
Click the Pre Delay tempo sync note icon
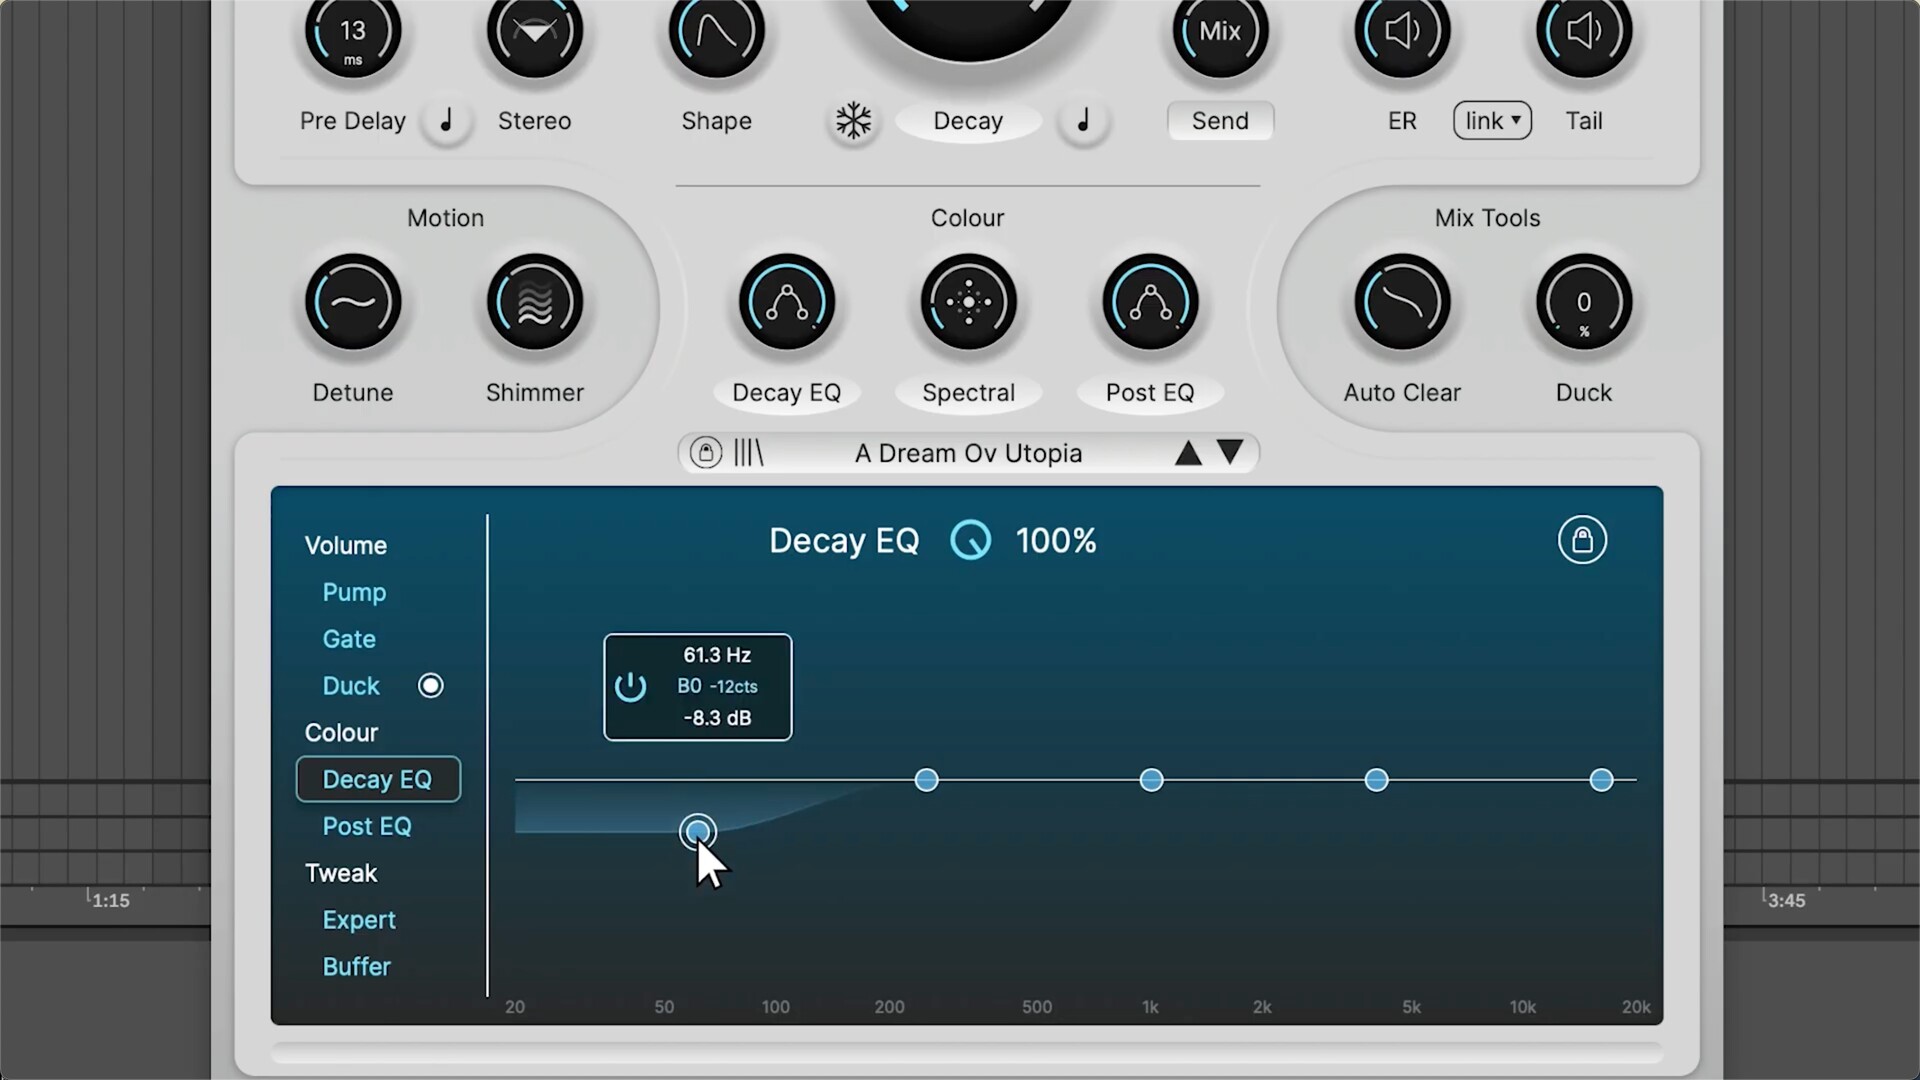(x=446, y=121)
